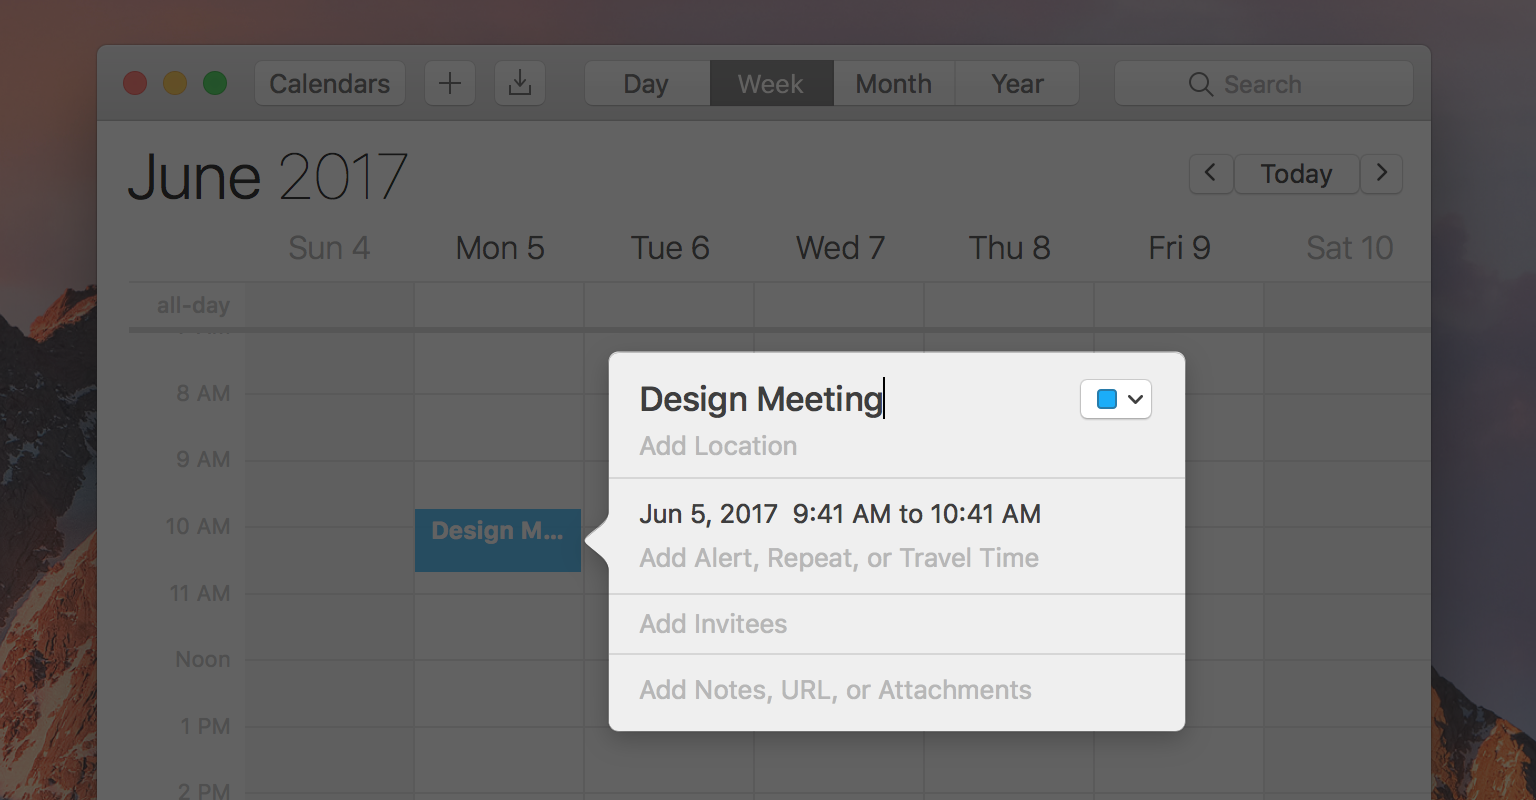Go to next week with right arrow
Viewport: 1536px width, 800px height.
point(1382,174)
